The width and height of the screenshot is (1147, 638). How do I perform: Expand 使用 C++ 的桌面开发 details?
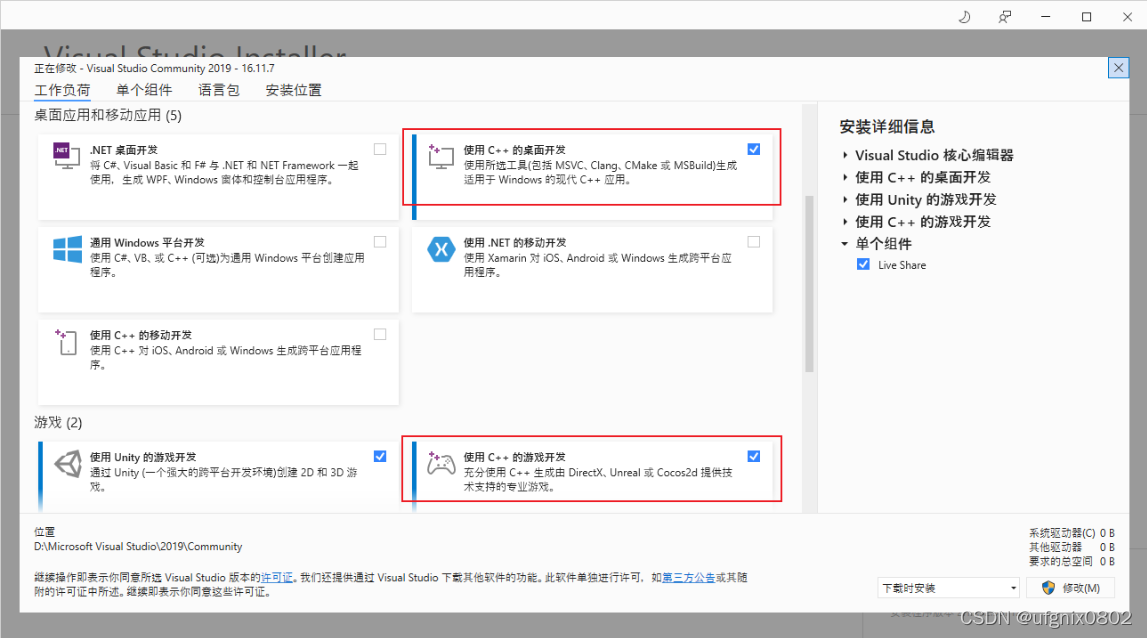(x=845, y=178)
